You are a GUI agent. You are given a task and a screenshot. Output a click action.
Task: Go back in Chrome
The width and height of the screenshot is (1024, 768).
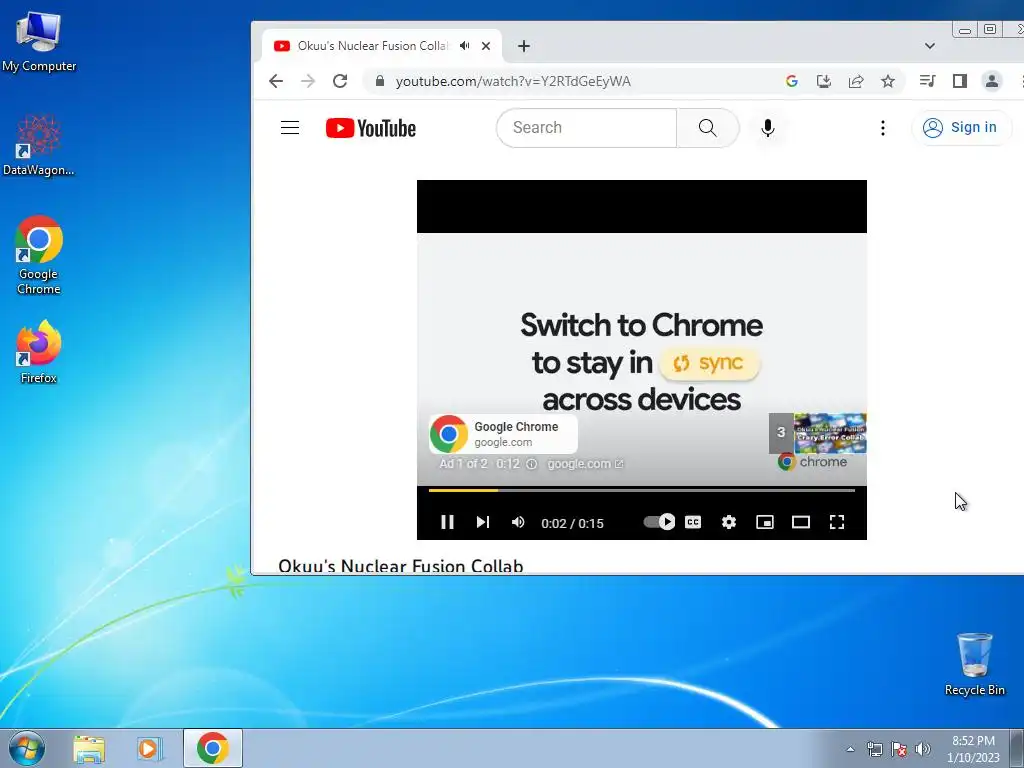pos(276,81)
